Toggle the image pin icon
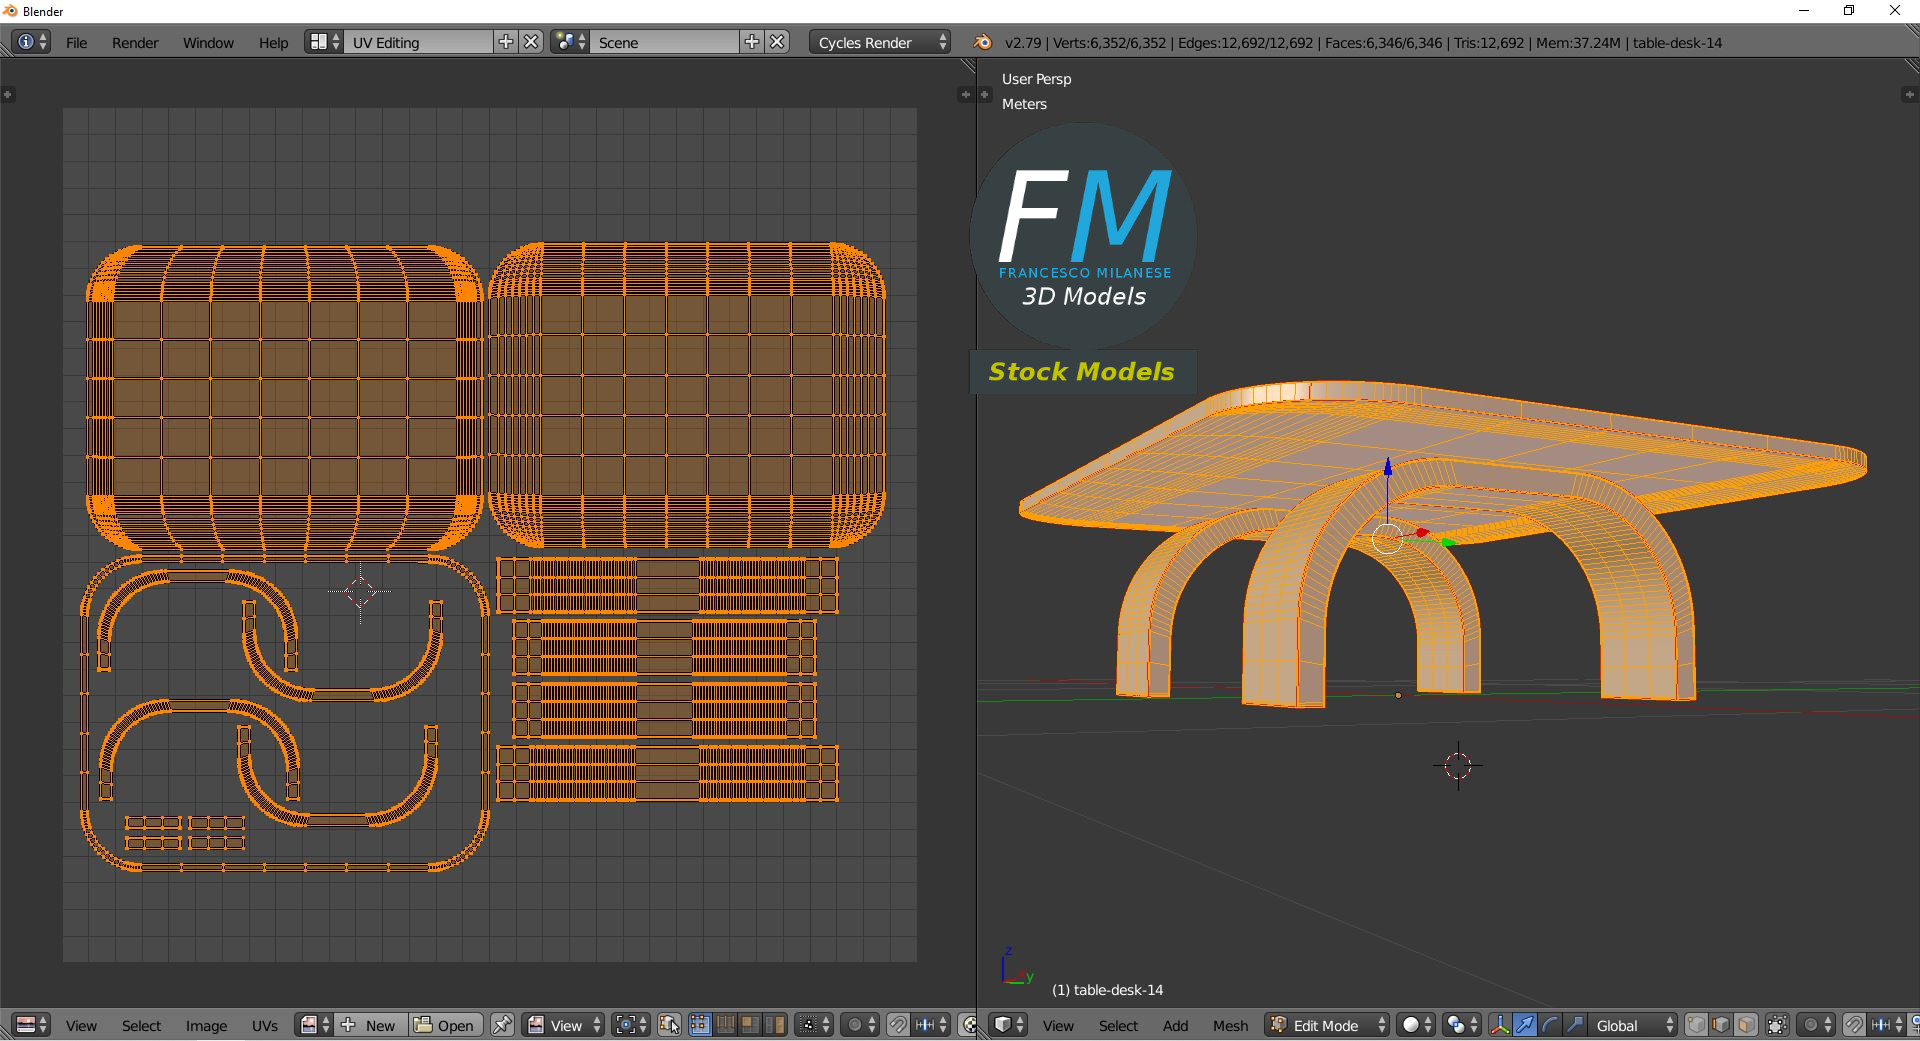 pos(503,1026)
